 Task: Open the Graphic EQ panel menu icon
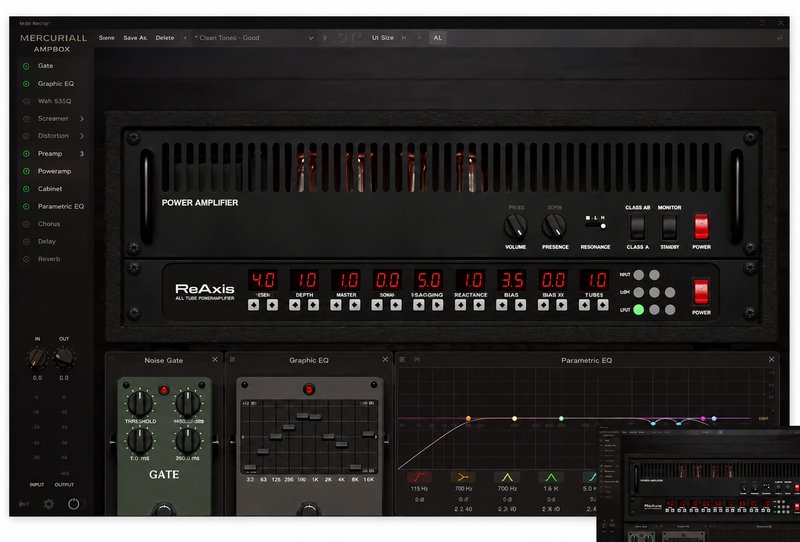click(232, 360)
